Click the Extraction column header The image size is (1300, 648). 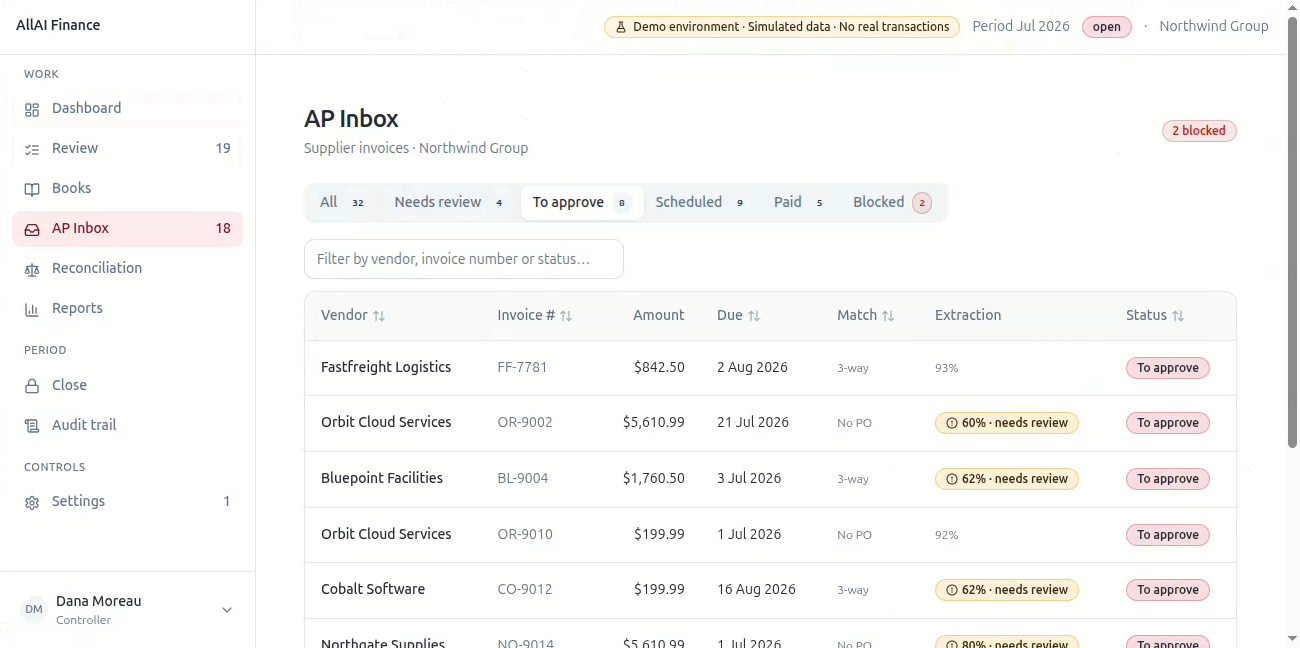tap(968, 315)
